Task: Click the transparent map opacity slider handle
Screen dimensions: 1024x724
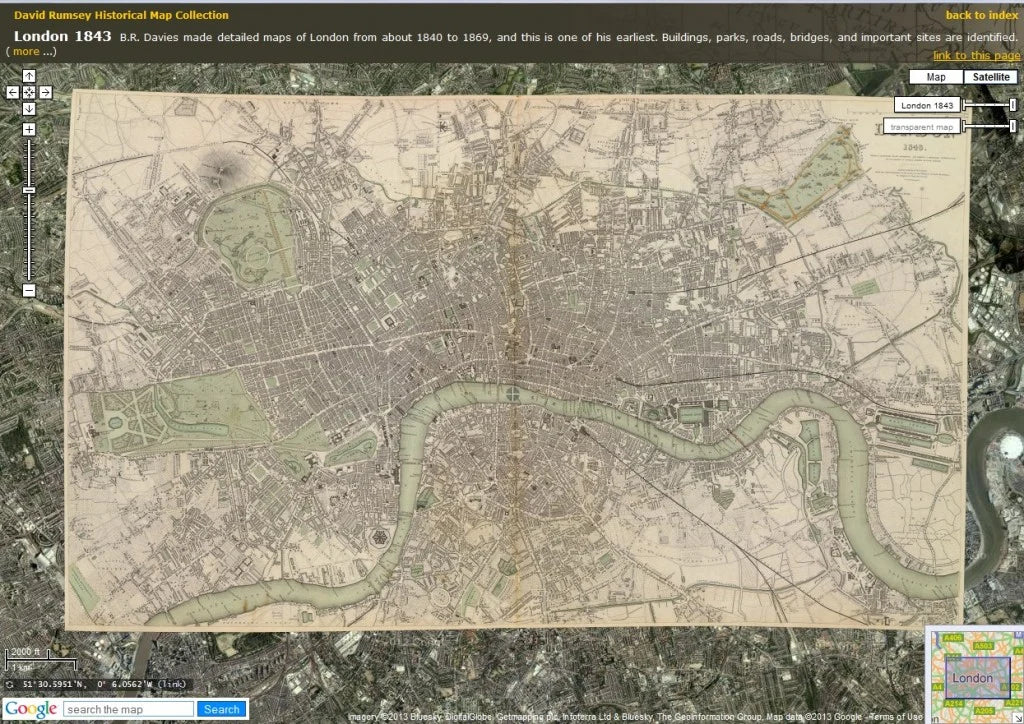Action: tap(1013, 127)
